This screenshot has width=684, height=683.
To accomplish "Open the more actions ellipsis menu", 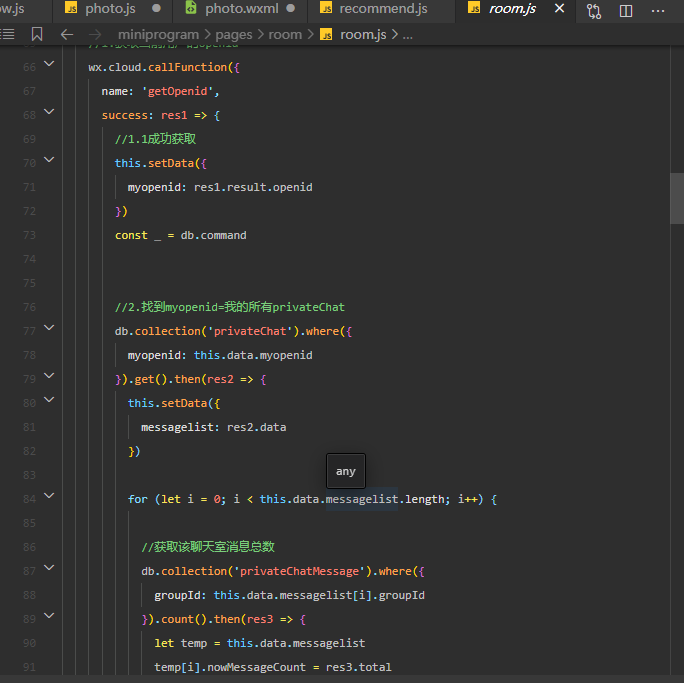I will point(658,10).
